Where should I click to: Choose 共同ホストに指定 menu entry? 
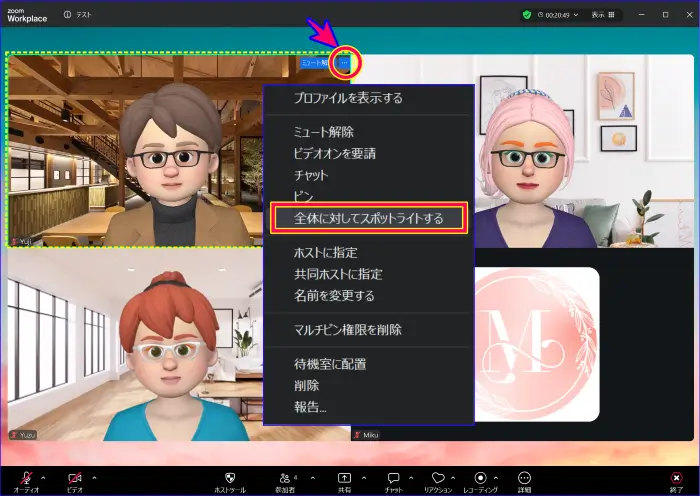[338, 274]
